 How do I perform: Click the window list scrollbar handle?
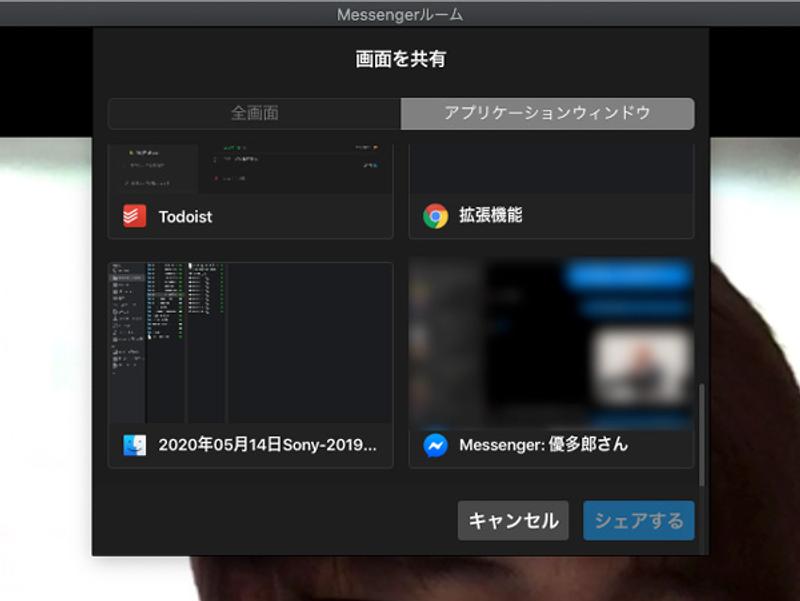tap(702, 435)
